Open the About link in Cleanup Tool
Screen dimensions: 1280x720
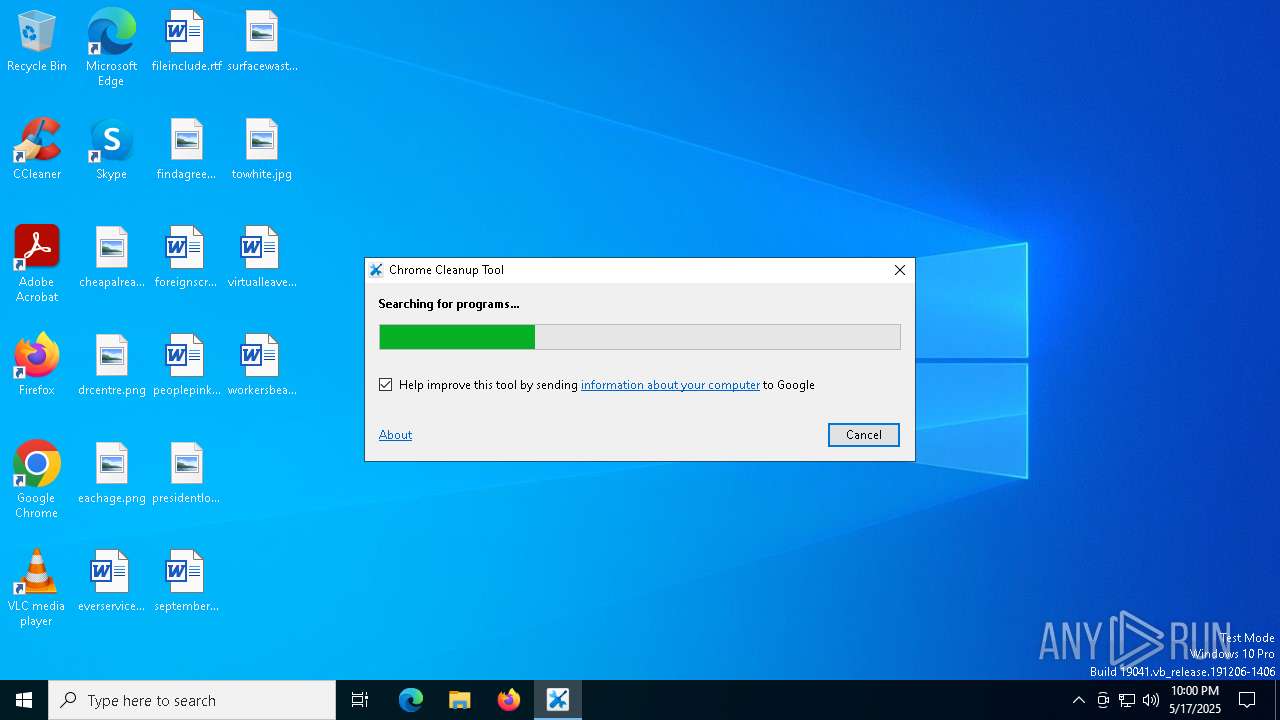(x=395, y=435)
